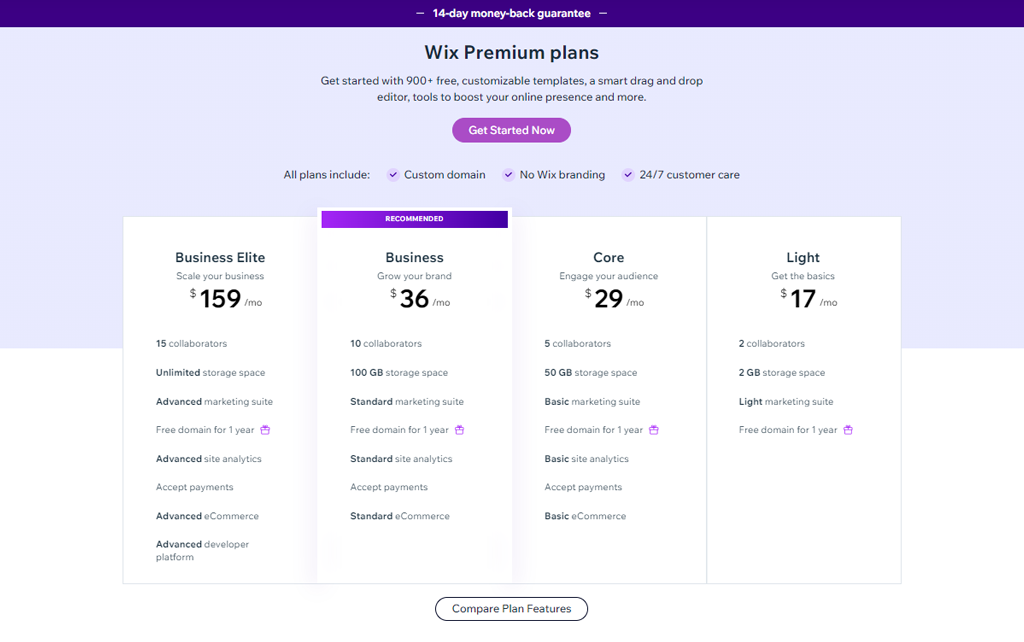Click the checkmark icon before 24/7 customer care
The width and height of the screenshot is (1024, 642).
[628, 174]
